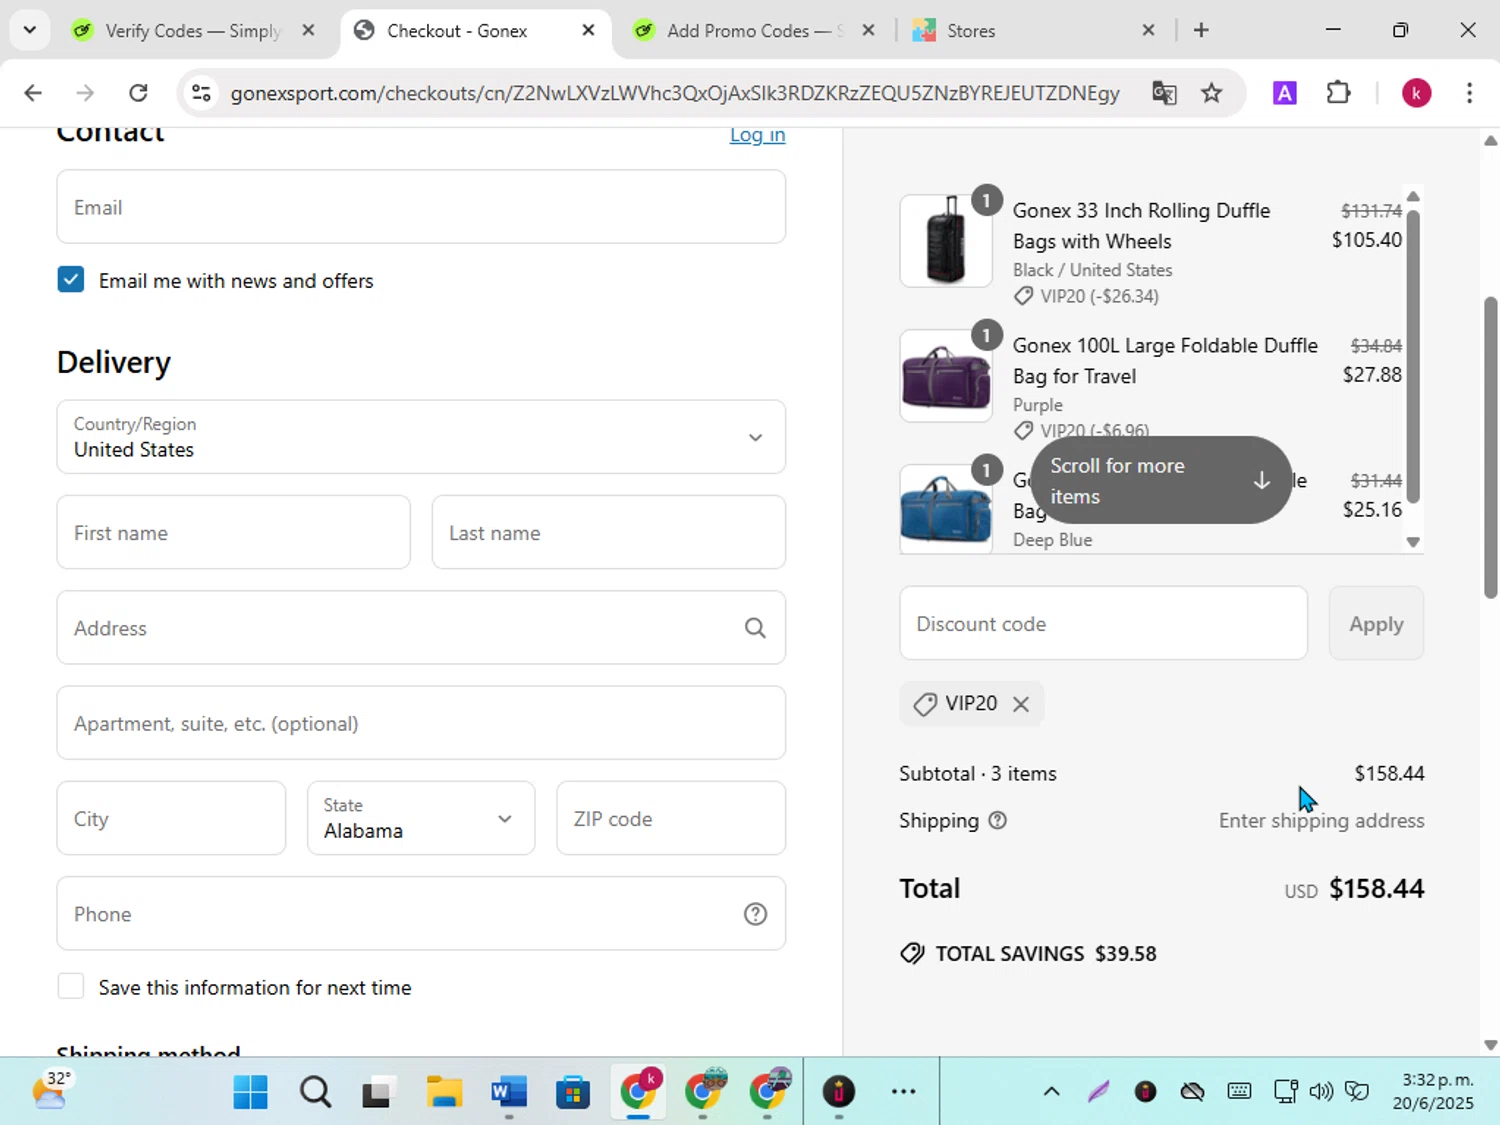The width and height of the screenshot is (1500, 1125).
Task: Click the page vertical scrollbar thumb
Action: 1491,447
